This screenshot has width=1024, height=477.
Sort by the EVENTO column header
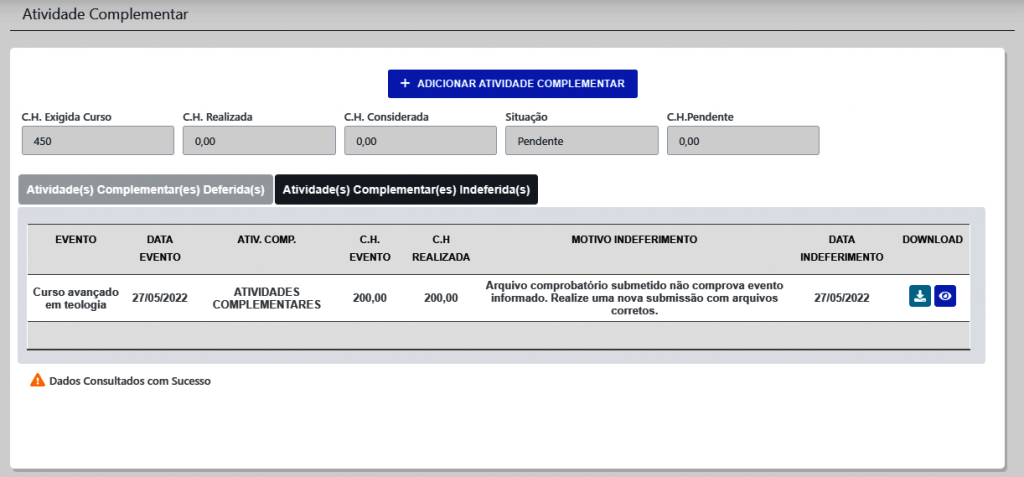pyautogui.click(x=76, y=240)
